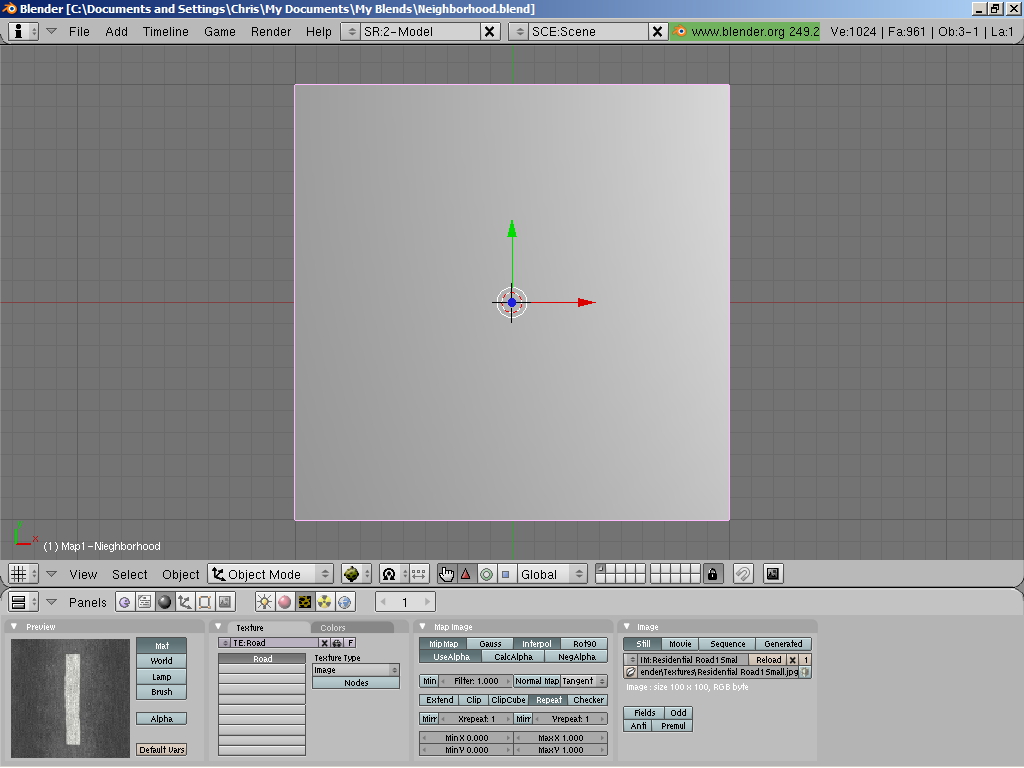Enable the Fields option
This screenshot has width=1024, height=768.
pos(645,713)
